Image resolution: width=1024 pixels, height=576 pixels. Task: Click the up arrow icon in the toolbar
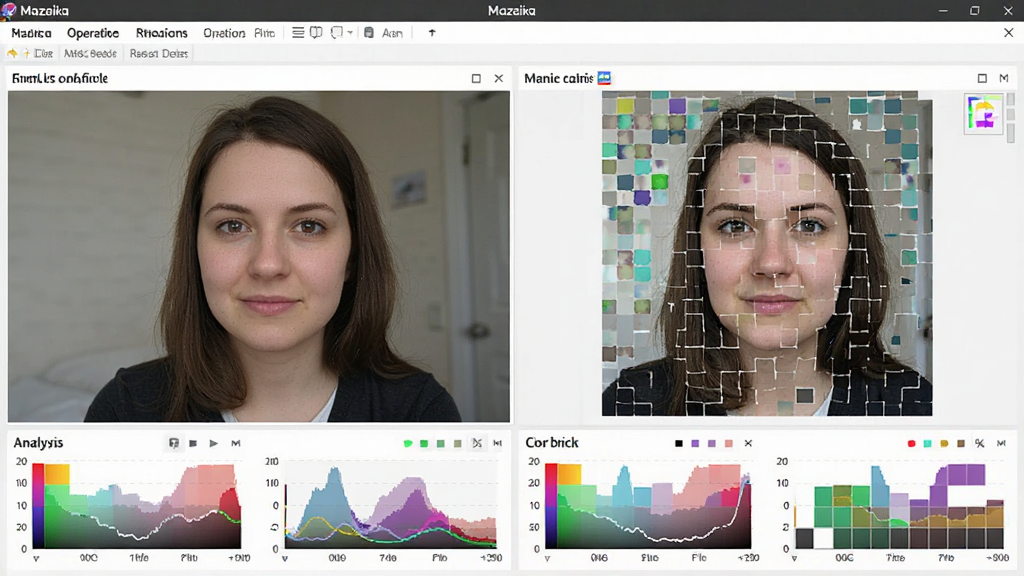[x=432, y=33]
